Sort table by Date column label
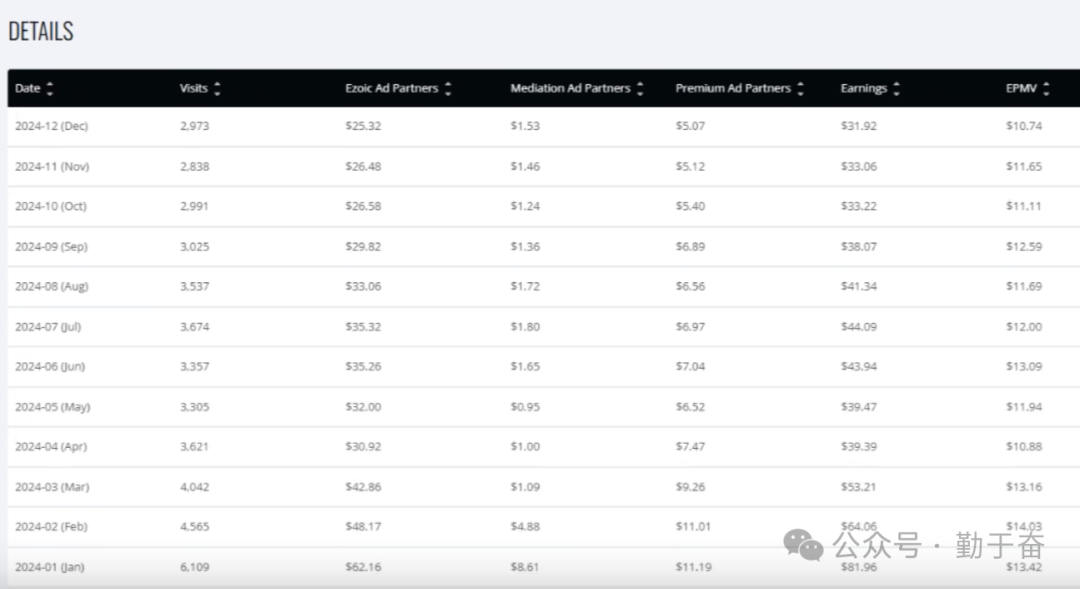The image size is (1080, 589). pos(28,89)
